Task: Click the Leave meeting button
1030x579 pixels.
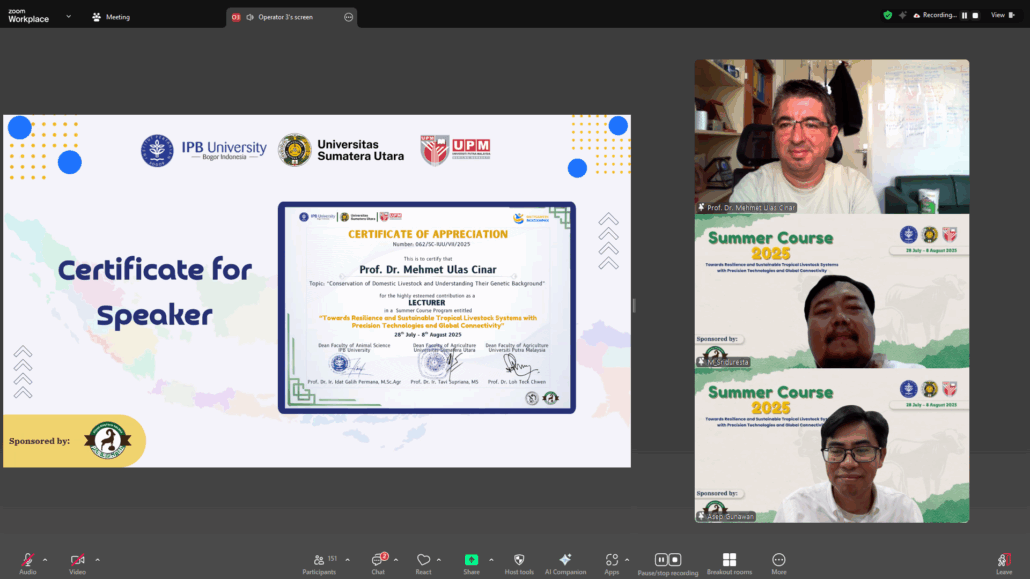Action: [x=1003, y=560]
